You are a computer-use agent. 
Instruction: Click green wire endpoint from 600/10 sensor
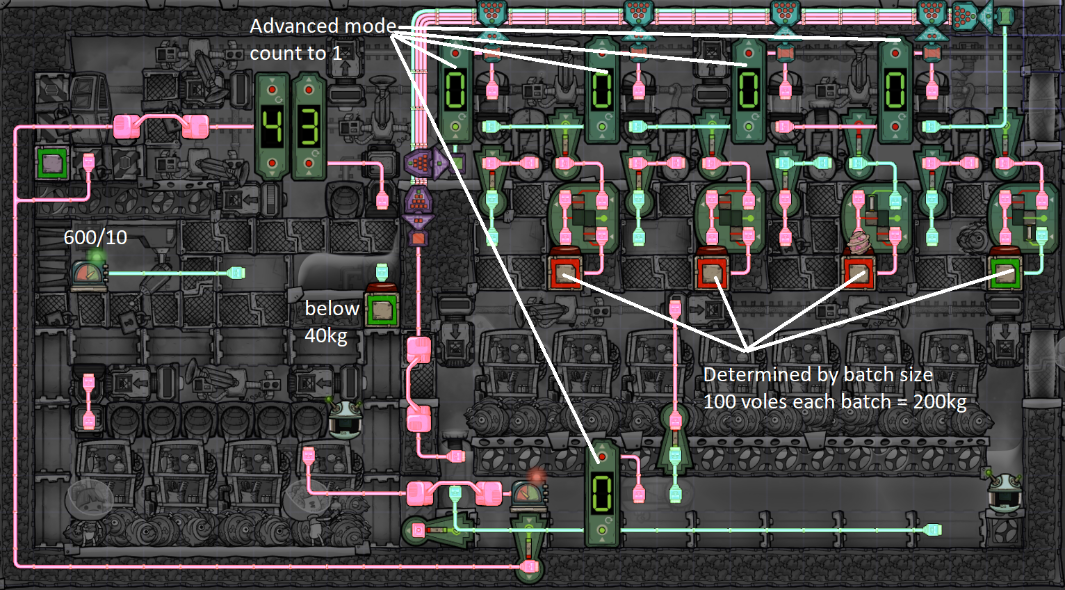pyautogui.click(x=236, y=273)
